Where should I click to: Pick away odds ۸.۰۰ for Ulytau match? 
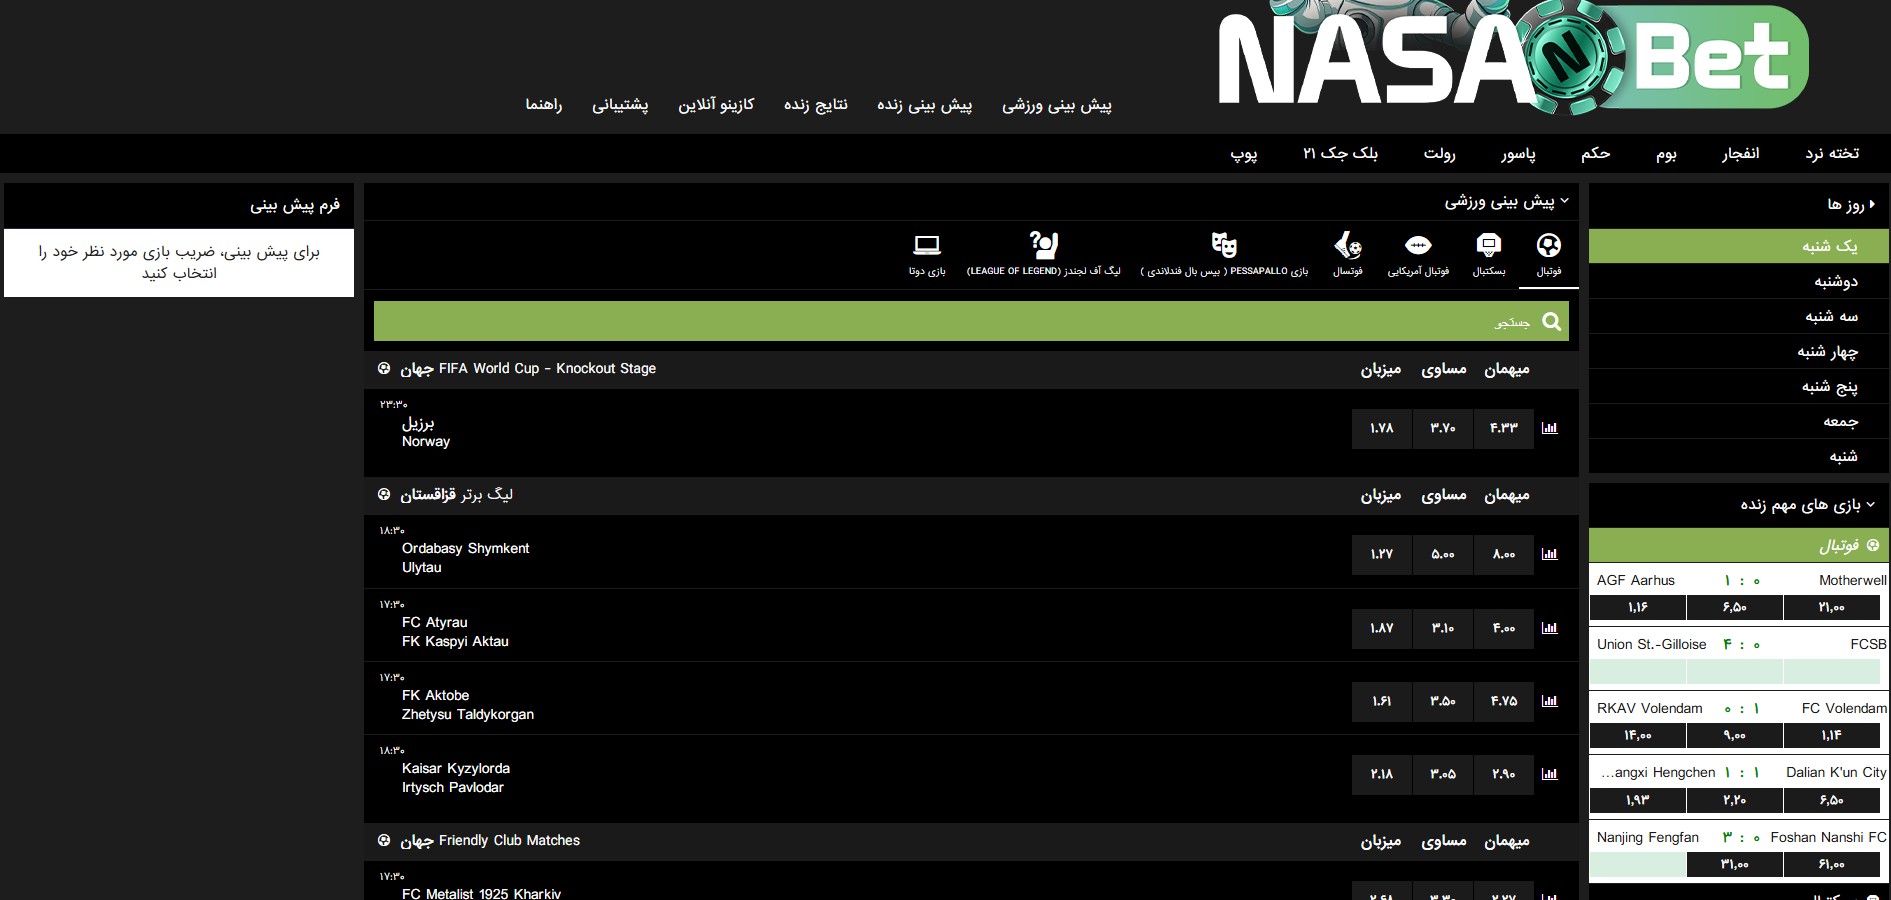(x=1503, y=554)
